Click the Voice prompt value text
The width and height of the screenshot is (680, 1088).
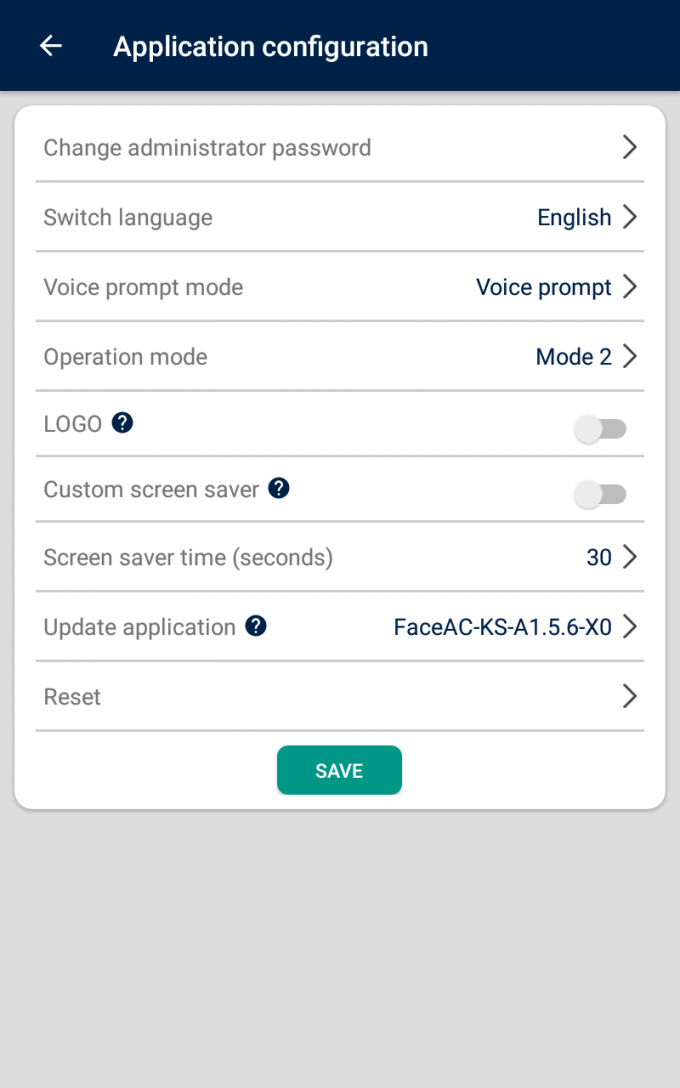coord(543,288)
